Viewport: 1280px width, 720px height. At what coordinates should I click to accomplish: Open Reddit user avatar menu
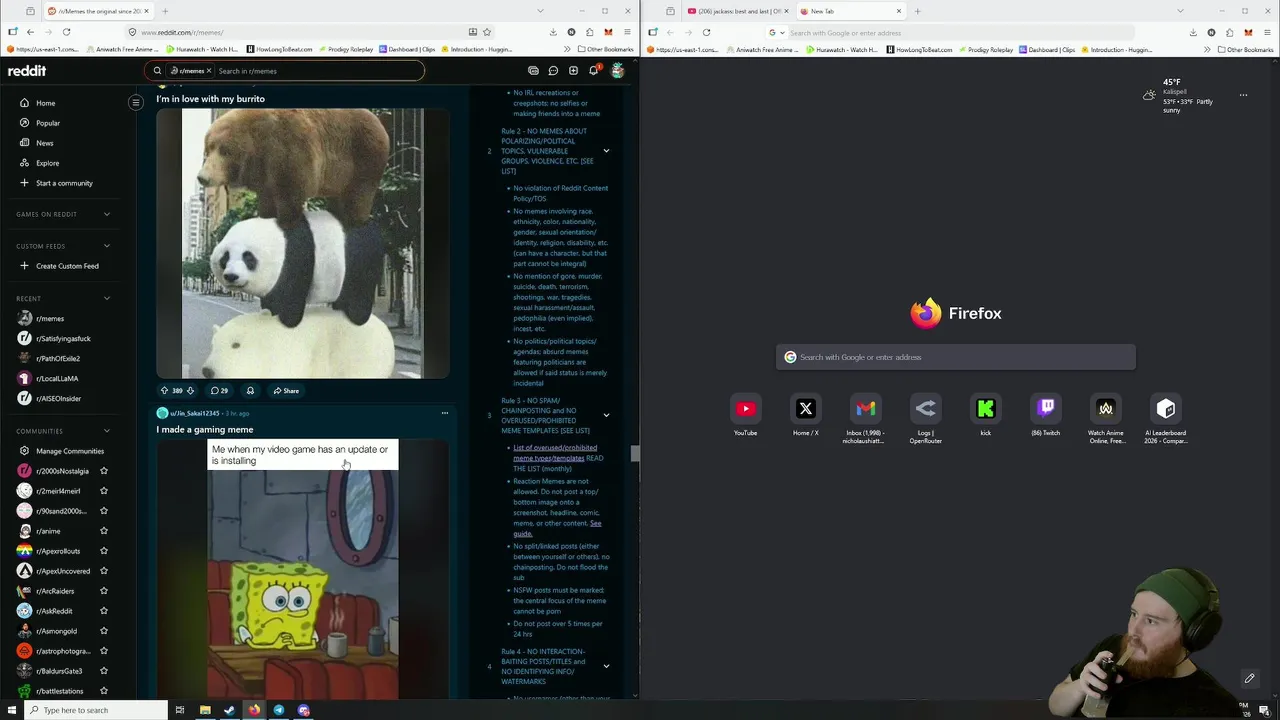(x=617, y=71)
